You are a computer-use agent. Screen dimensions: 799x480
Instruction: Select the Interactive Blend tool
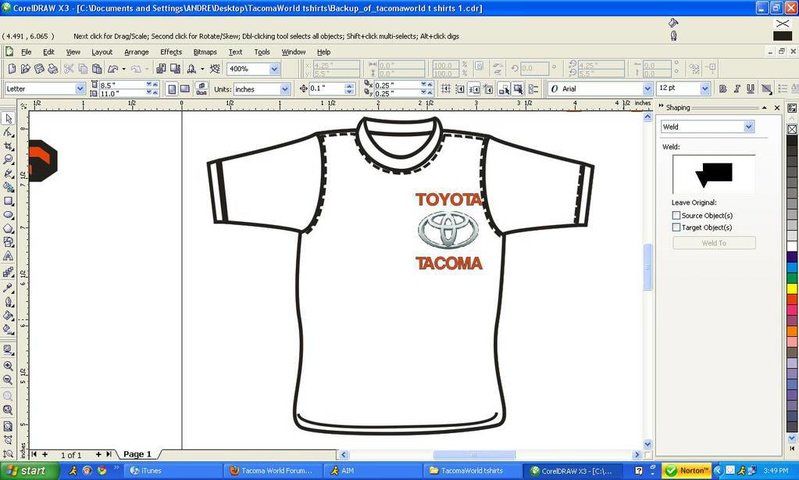[8, 273]
